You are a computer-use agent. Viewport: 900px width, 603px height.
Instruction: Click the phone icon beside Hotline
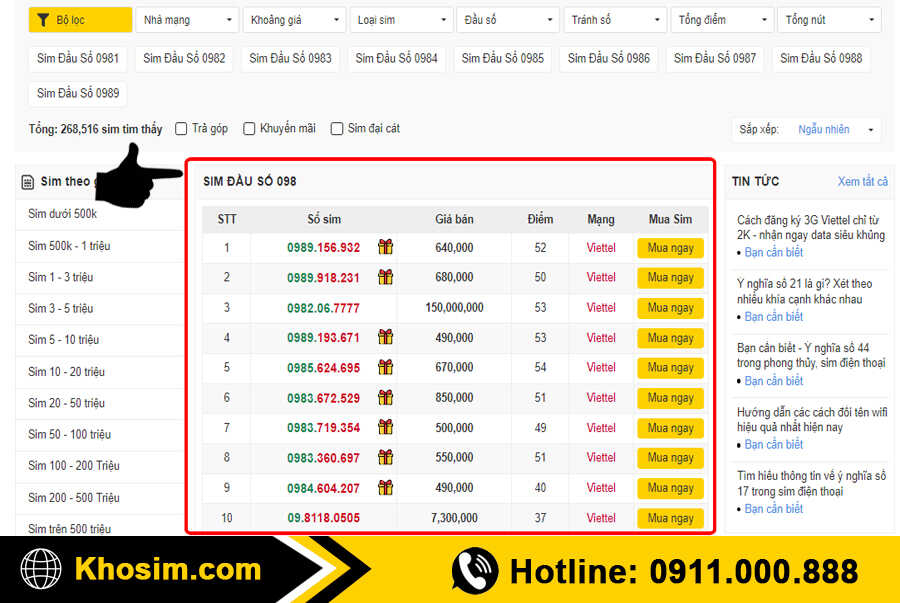pos(475,571)
